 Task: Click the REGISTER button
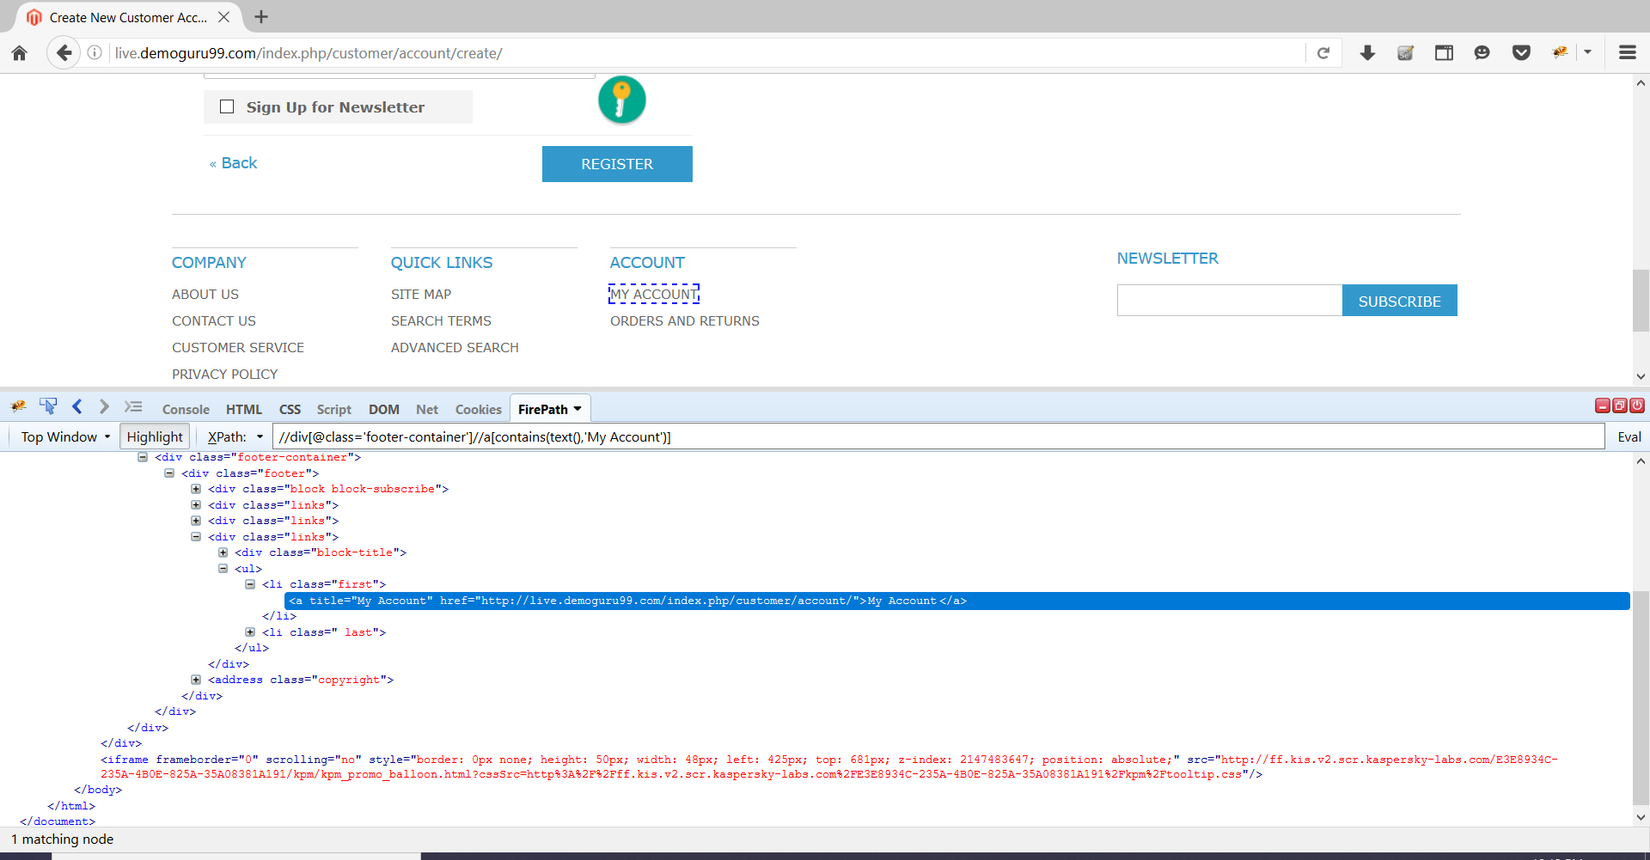[617, 164]
